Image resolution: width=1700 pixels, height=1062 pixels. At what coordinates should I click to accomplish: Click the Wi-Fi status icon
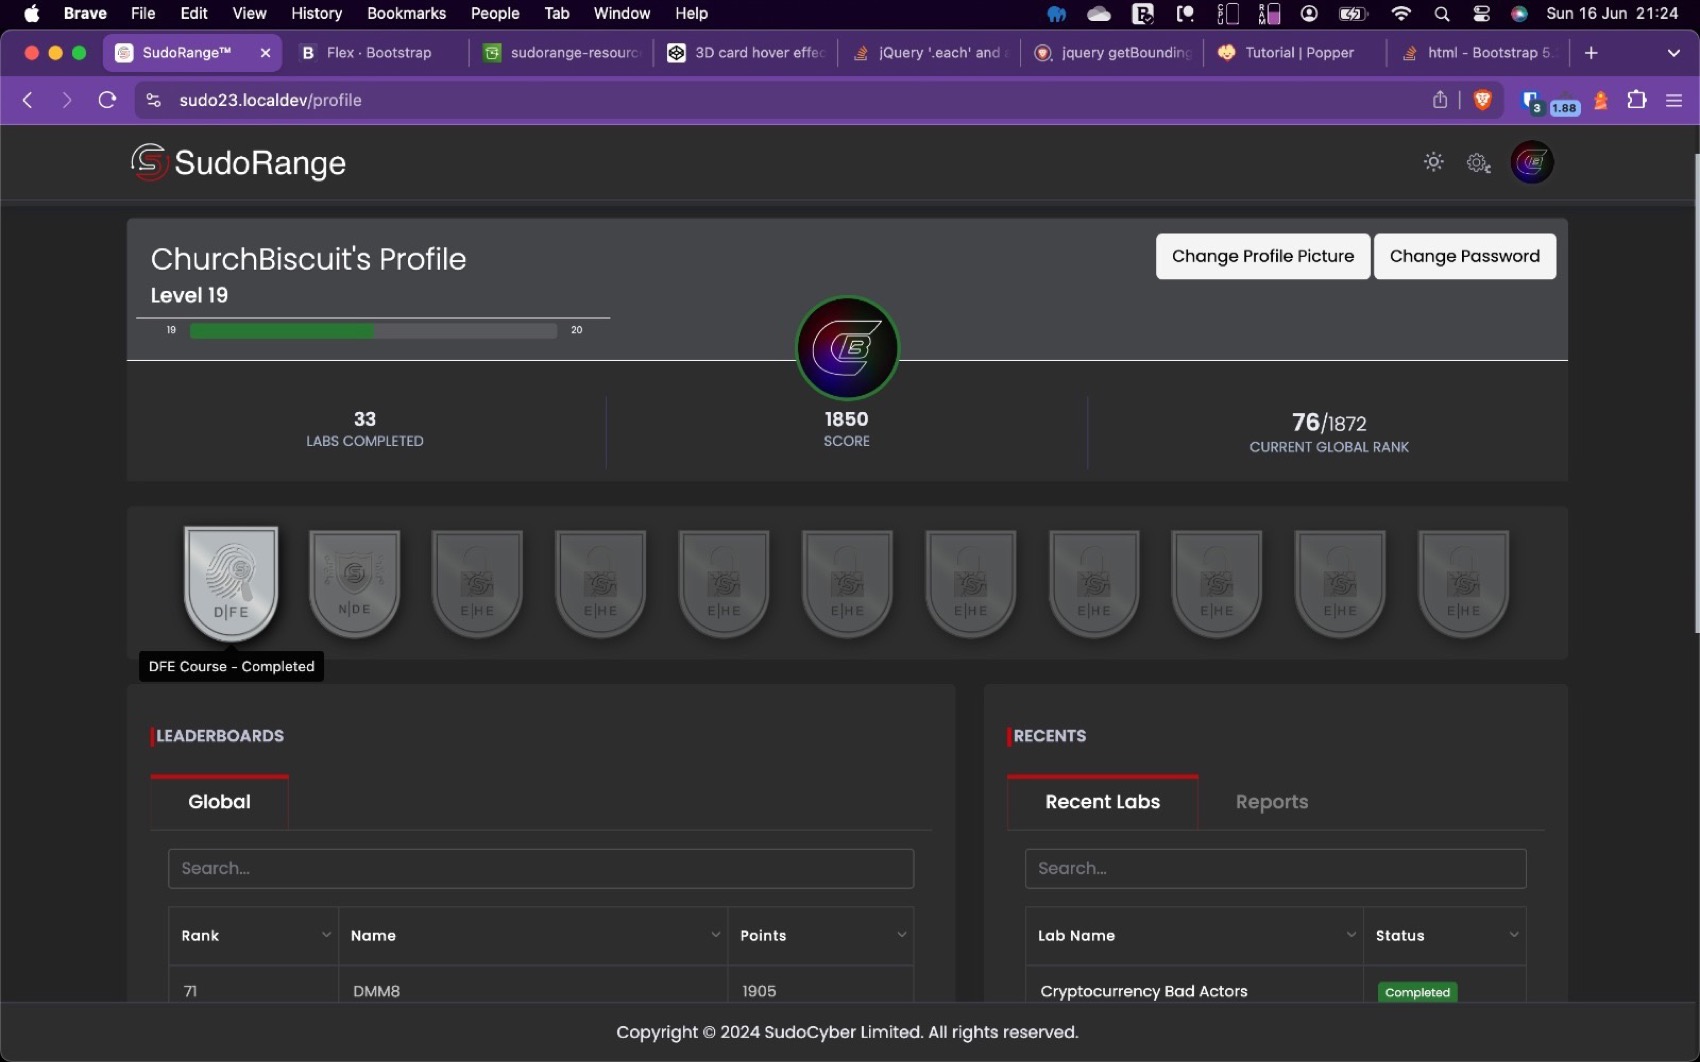point(1401,14)
